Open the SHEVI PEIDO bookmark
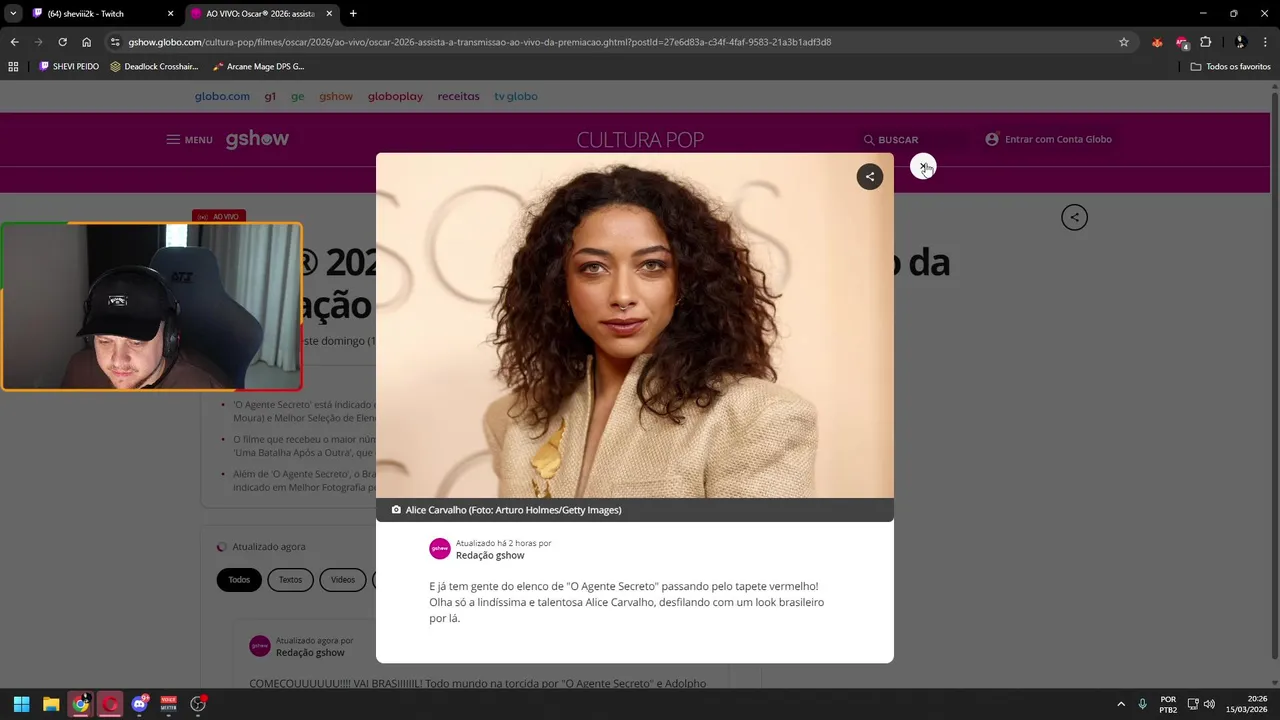Image resolution: width=1280 pixels, height=720 pixels. [69, 67]
